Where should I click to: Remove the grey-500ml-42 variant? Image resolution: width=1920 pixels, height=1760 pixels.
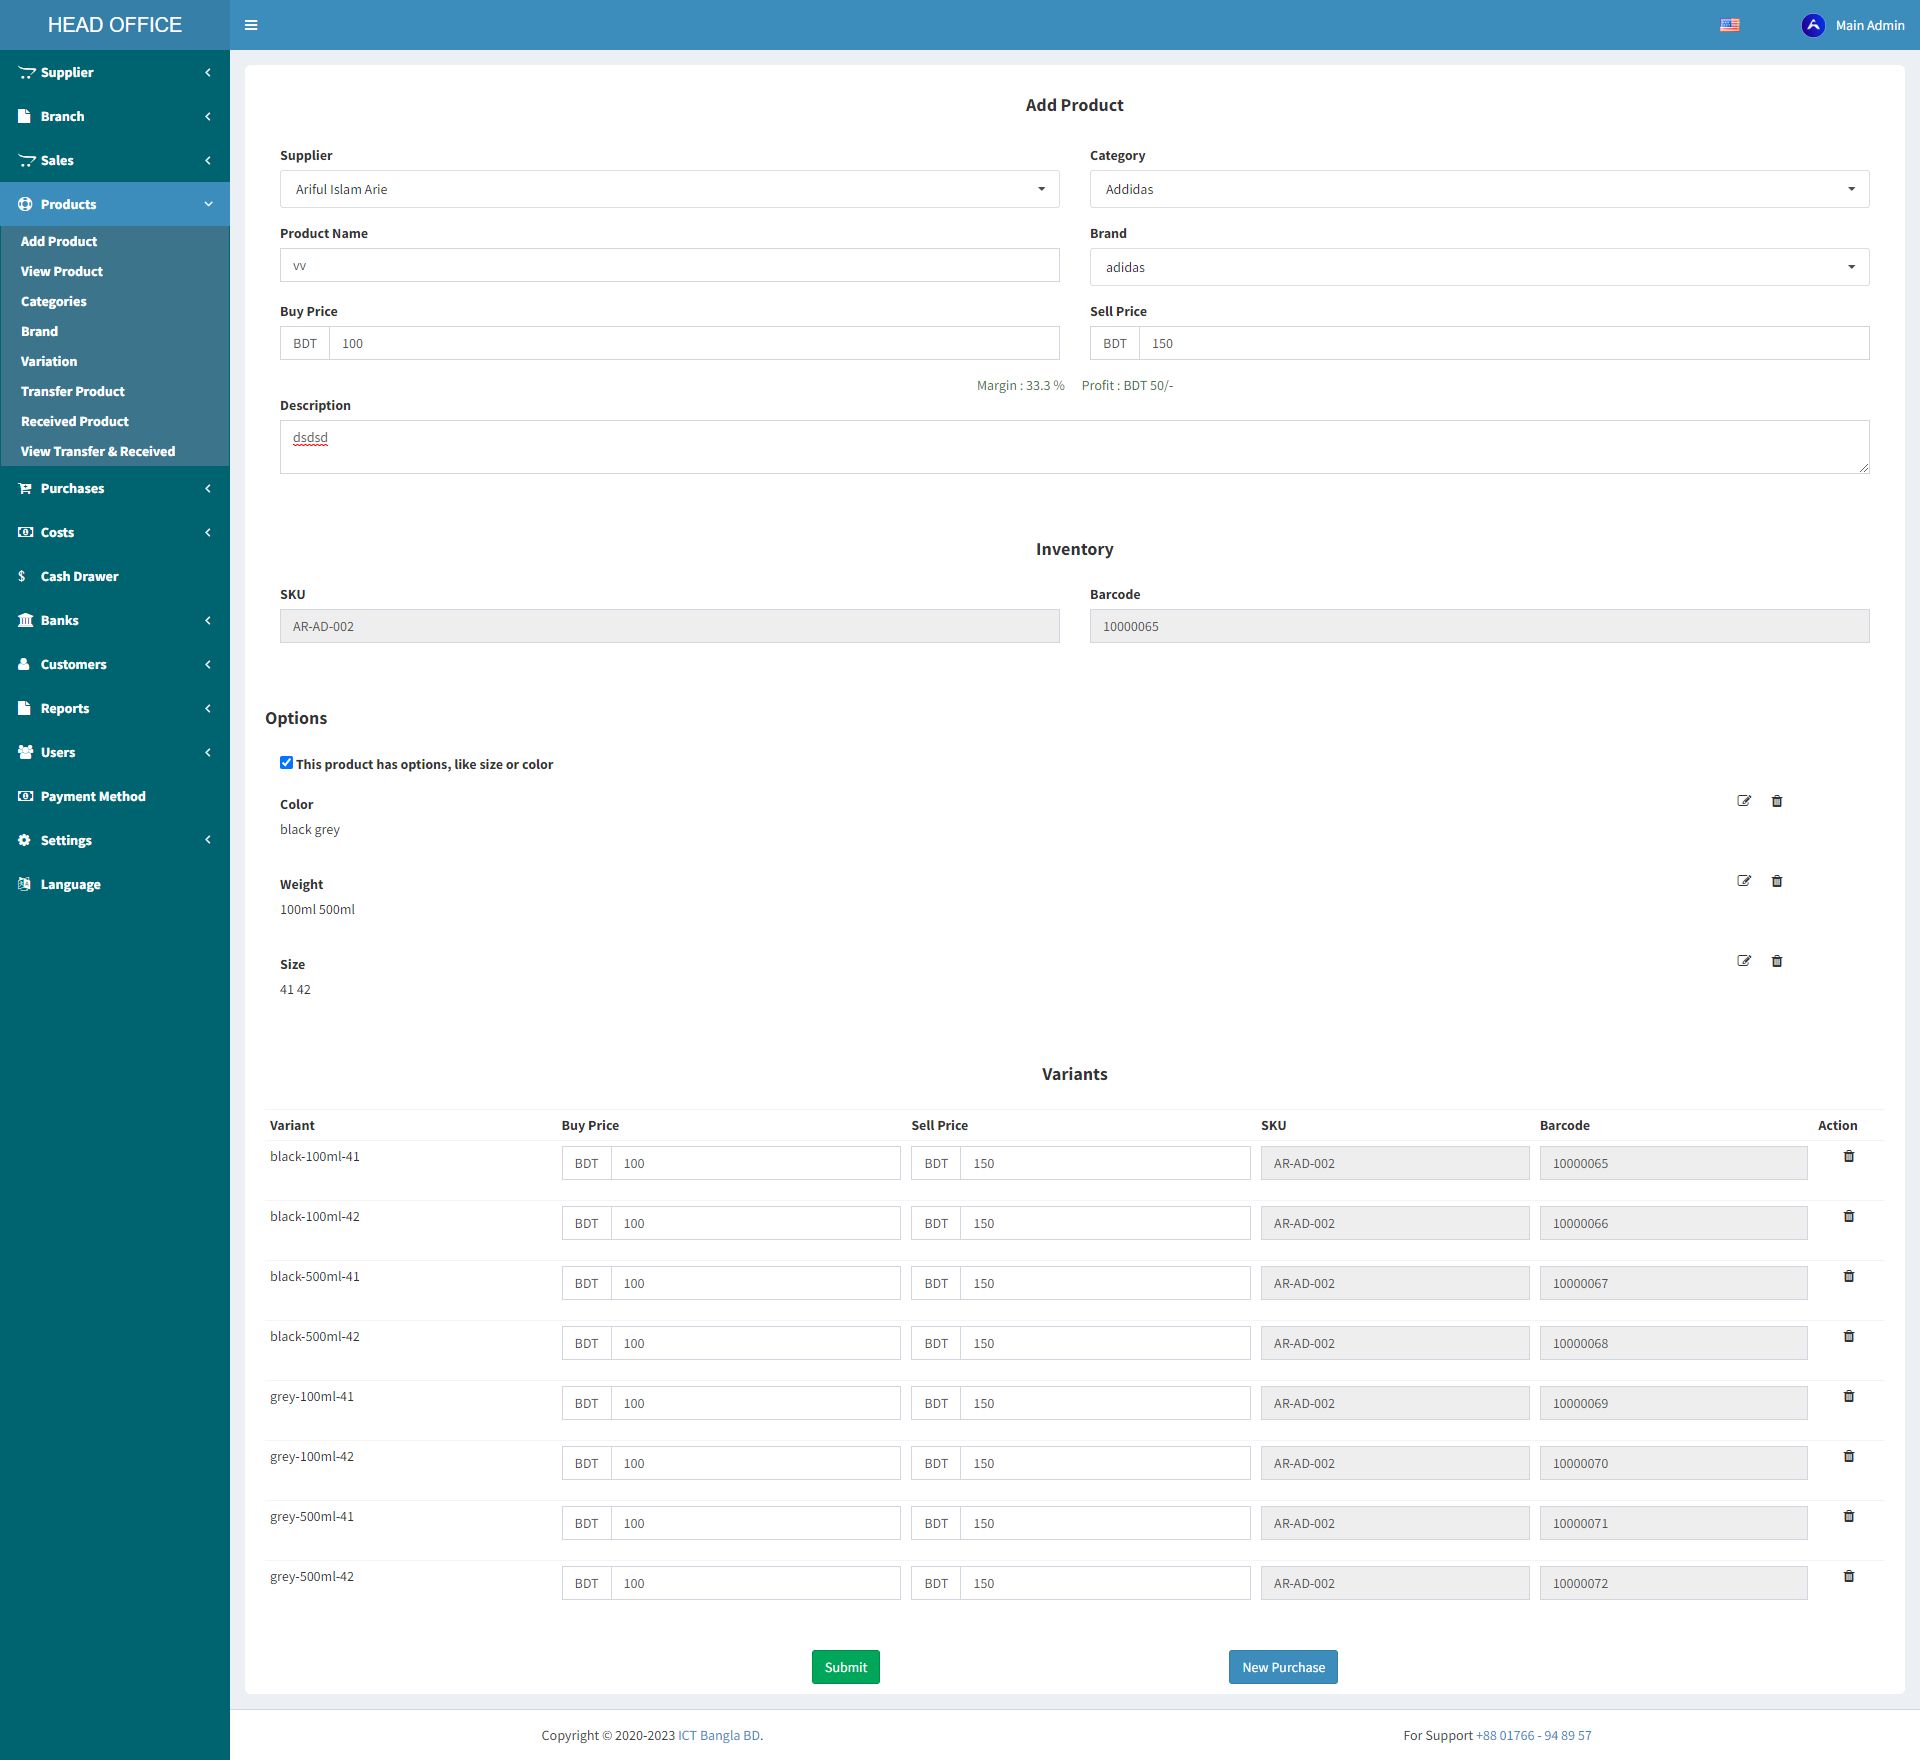[x=1849, y=1576]
